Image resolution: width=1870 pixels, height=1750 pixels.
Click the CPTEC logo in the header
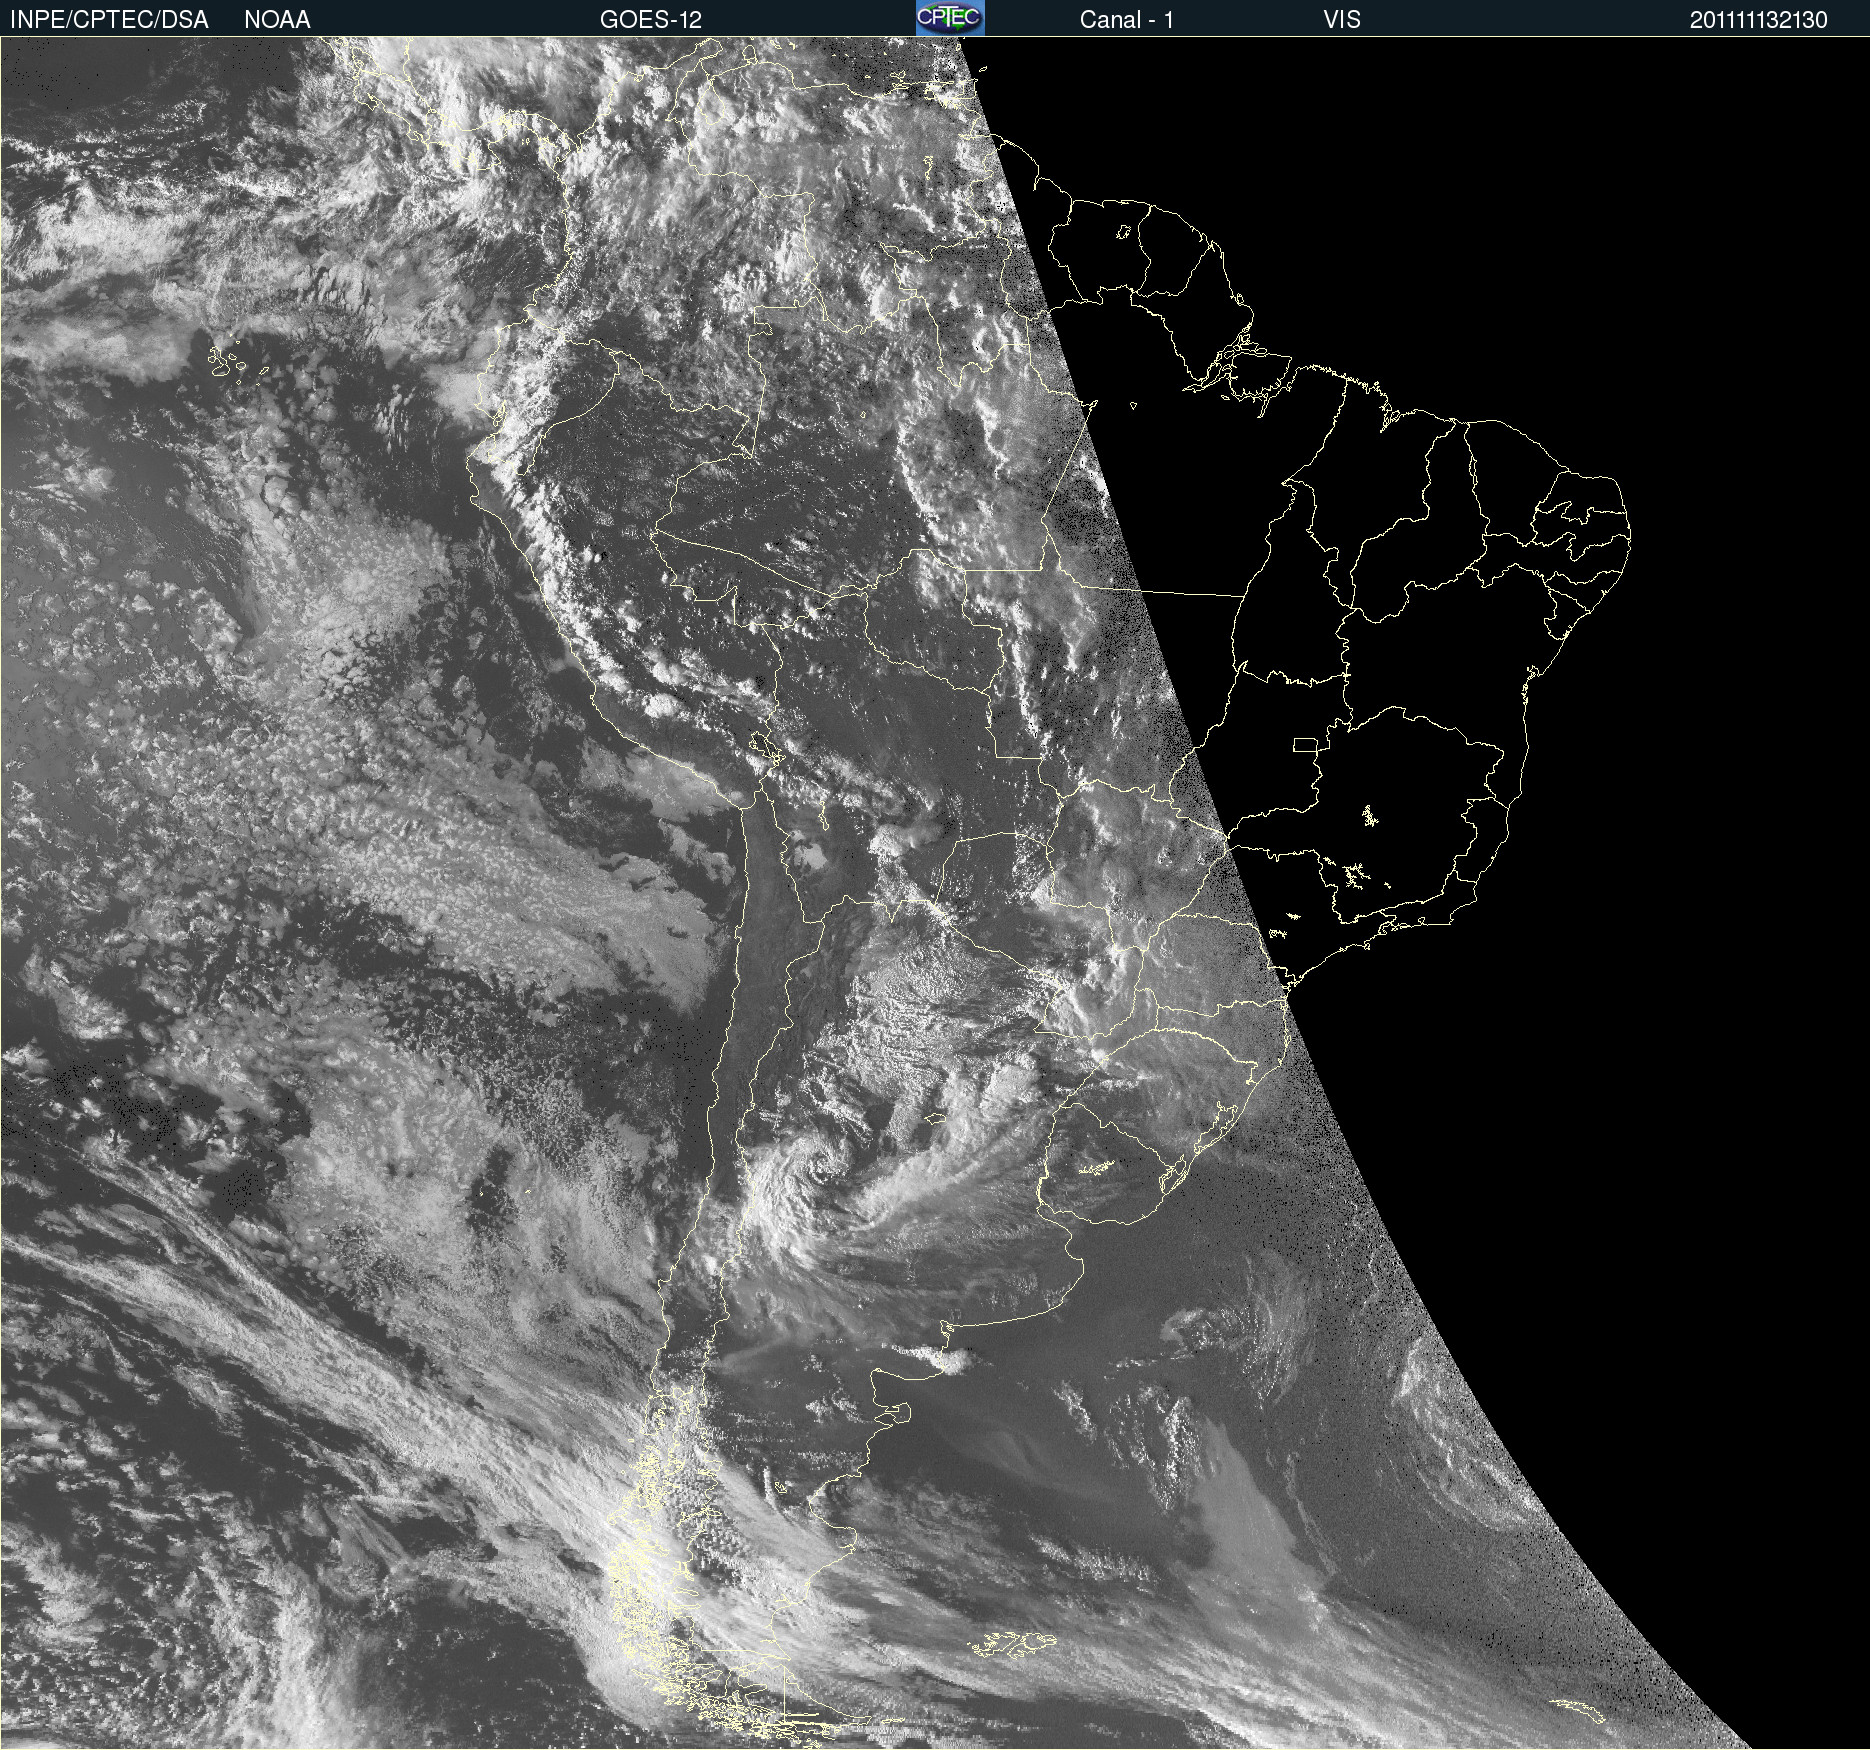pyautogui.click(x=950, y=18)
